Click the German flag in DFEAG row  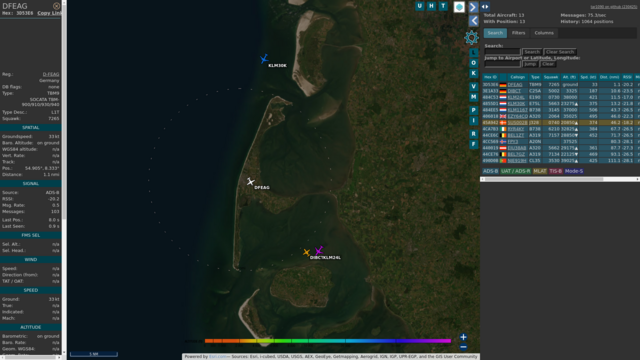503,85
